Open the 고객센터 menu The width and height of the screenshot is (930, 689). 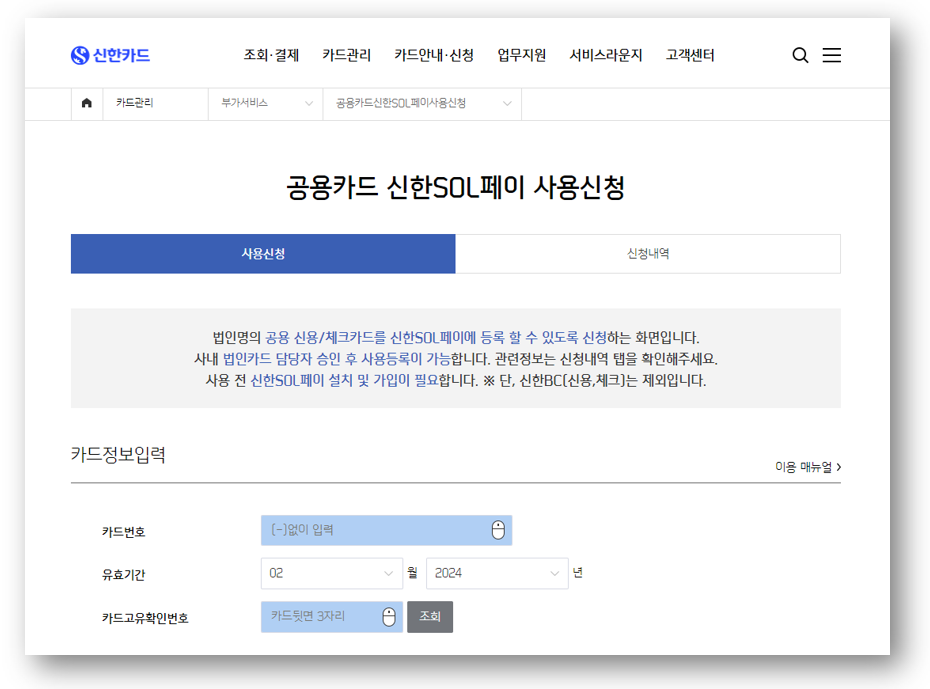690,55
